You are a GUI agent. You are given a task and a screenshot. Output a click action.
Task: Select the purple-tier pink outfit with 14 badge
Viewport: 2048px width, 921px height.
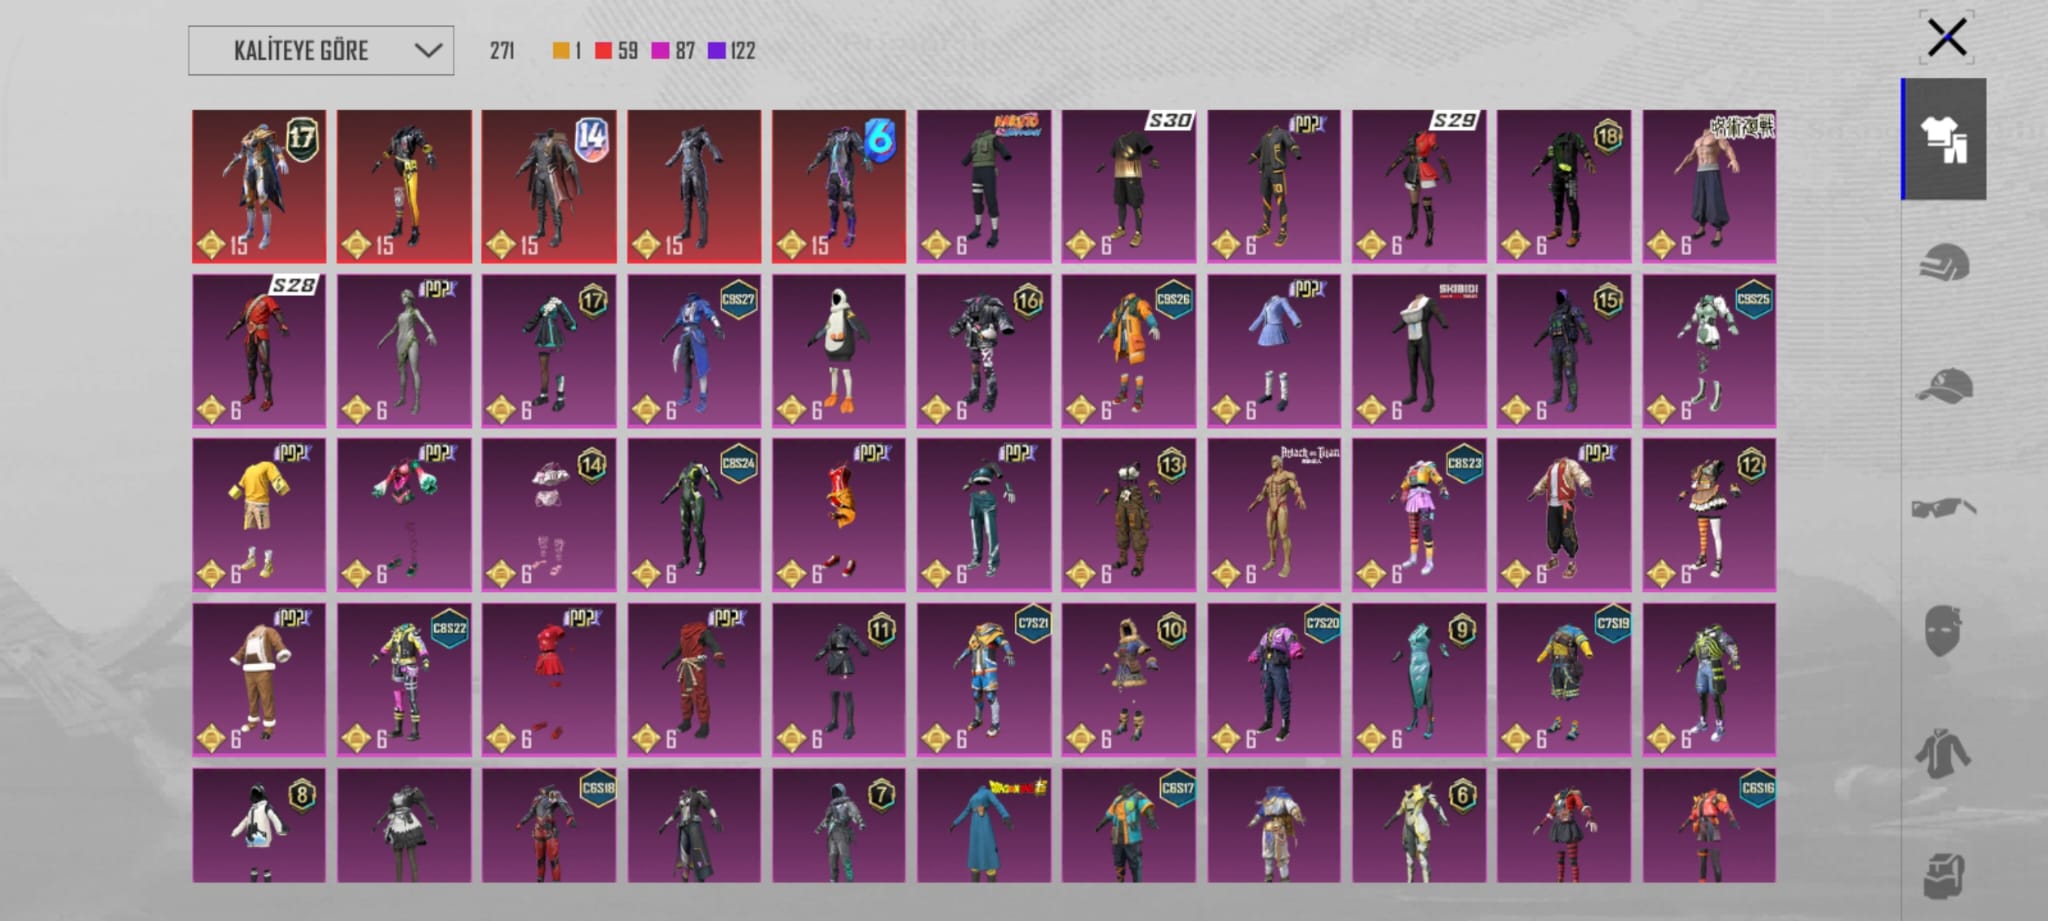(549, 515)
